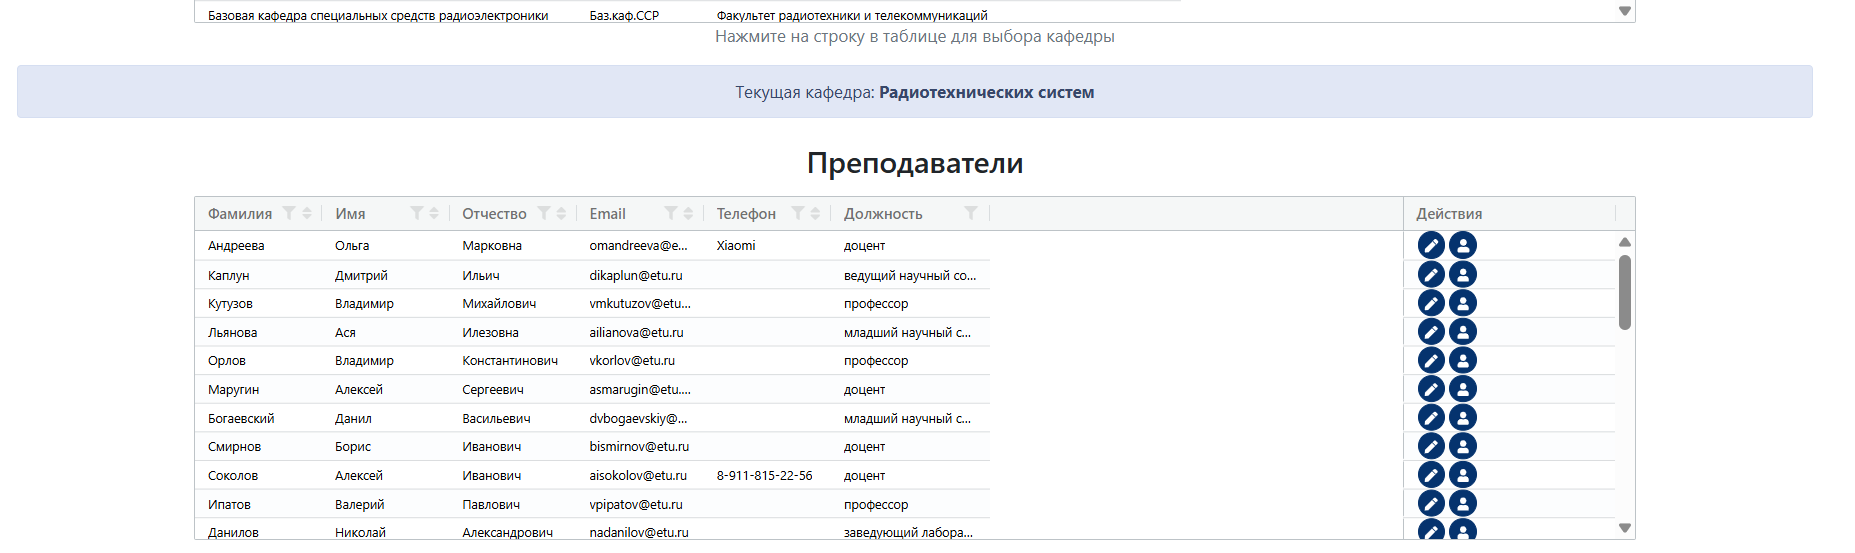Open the filter dropdown for the Имя column
1855x553 pixels.
tap(417, 213)
